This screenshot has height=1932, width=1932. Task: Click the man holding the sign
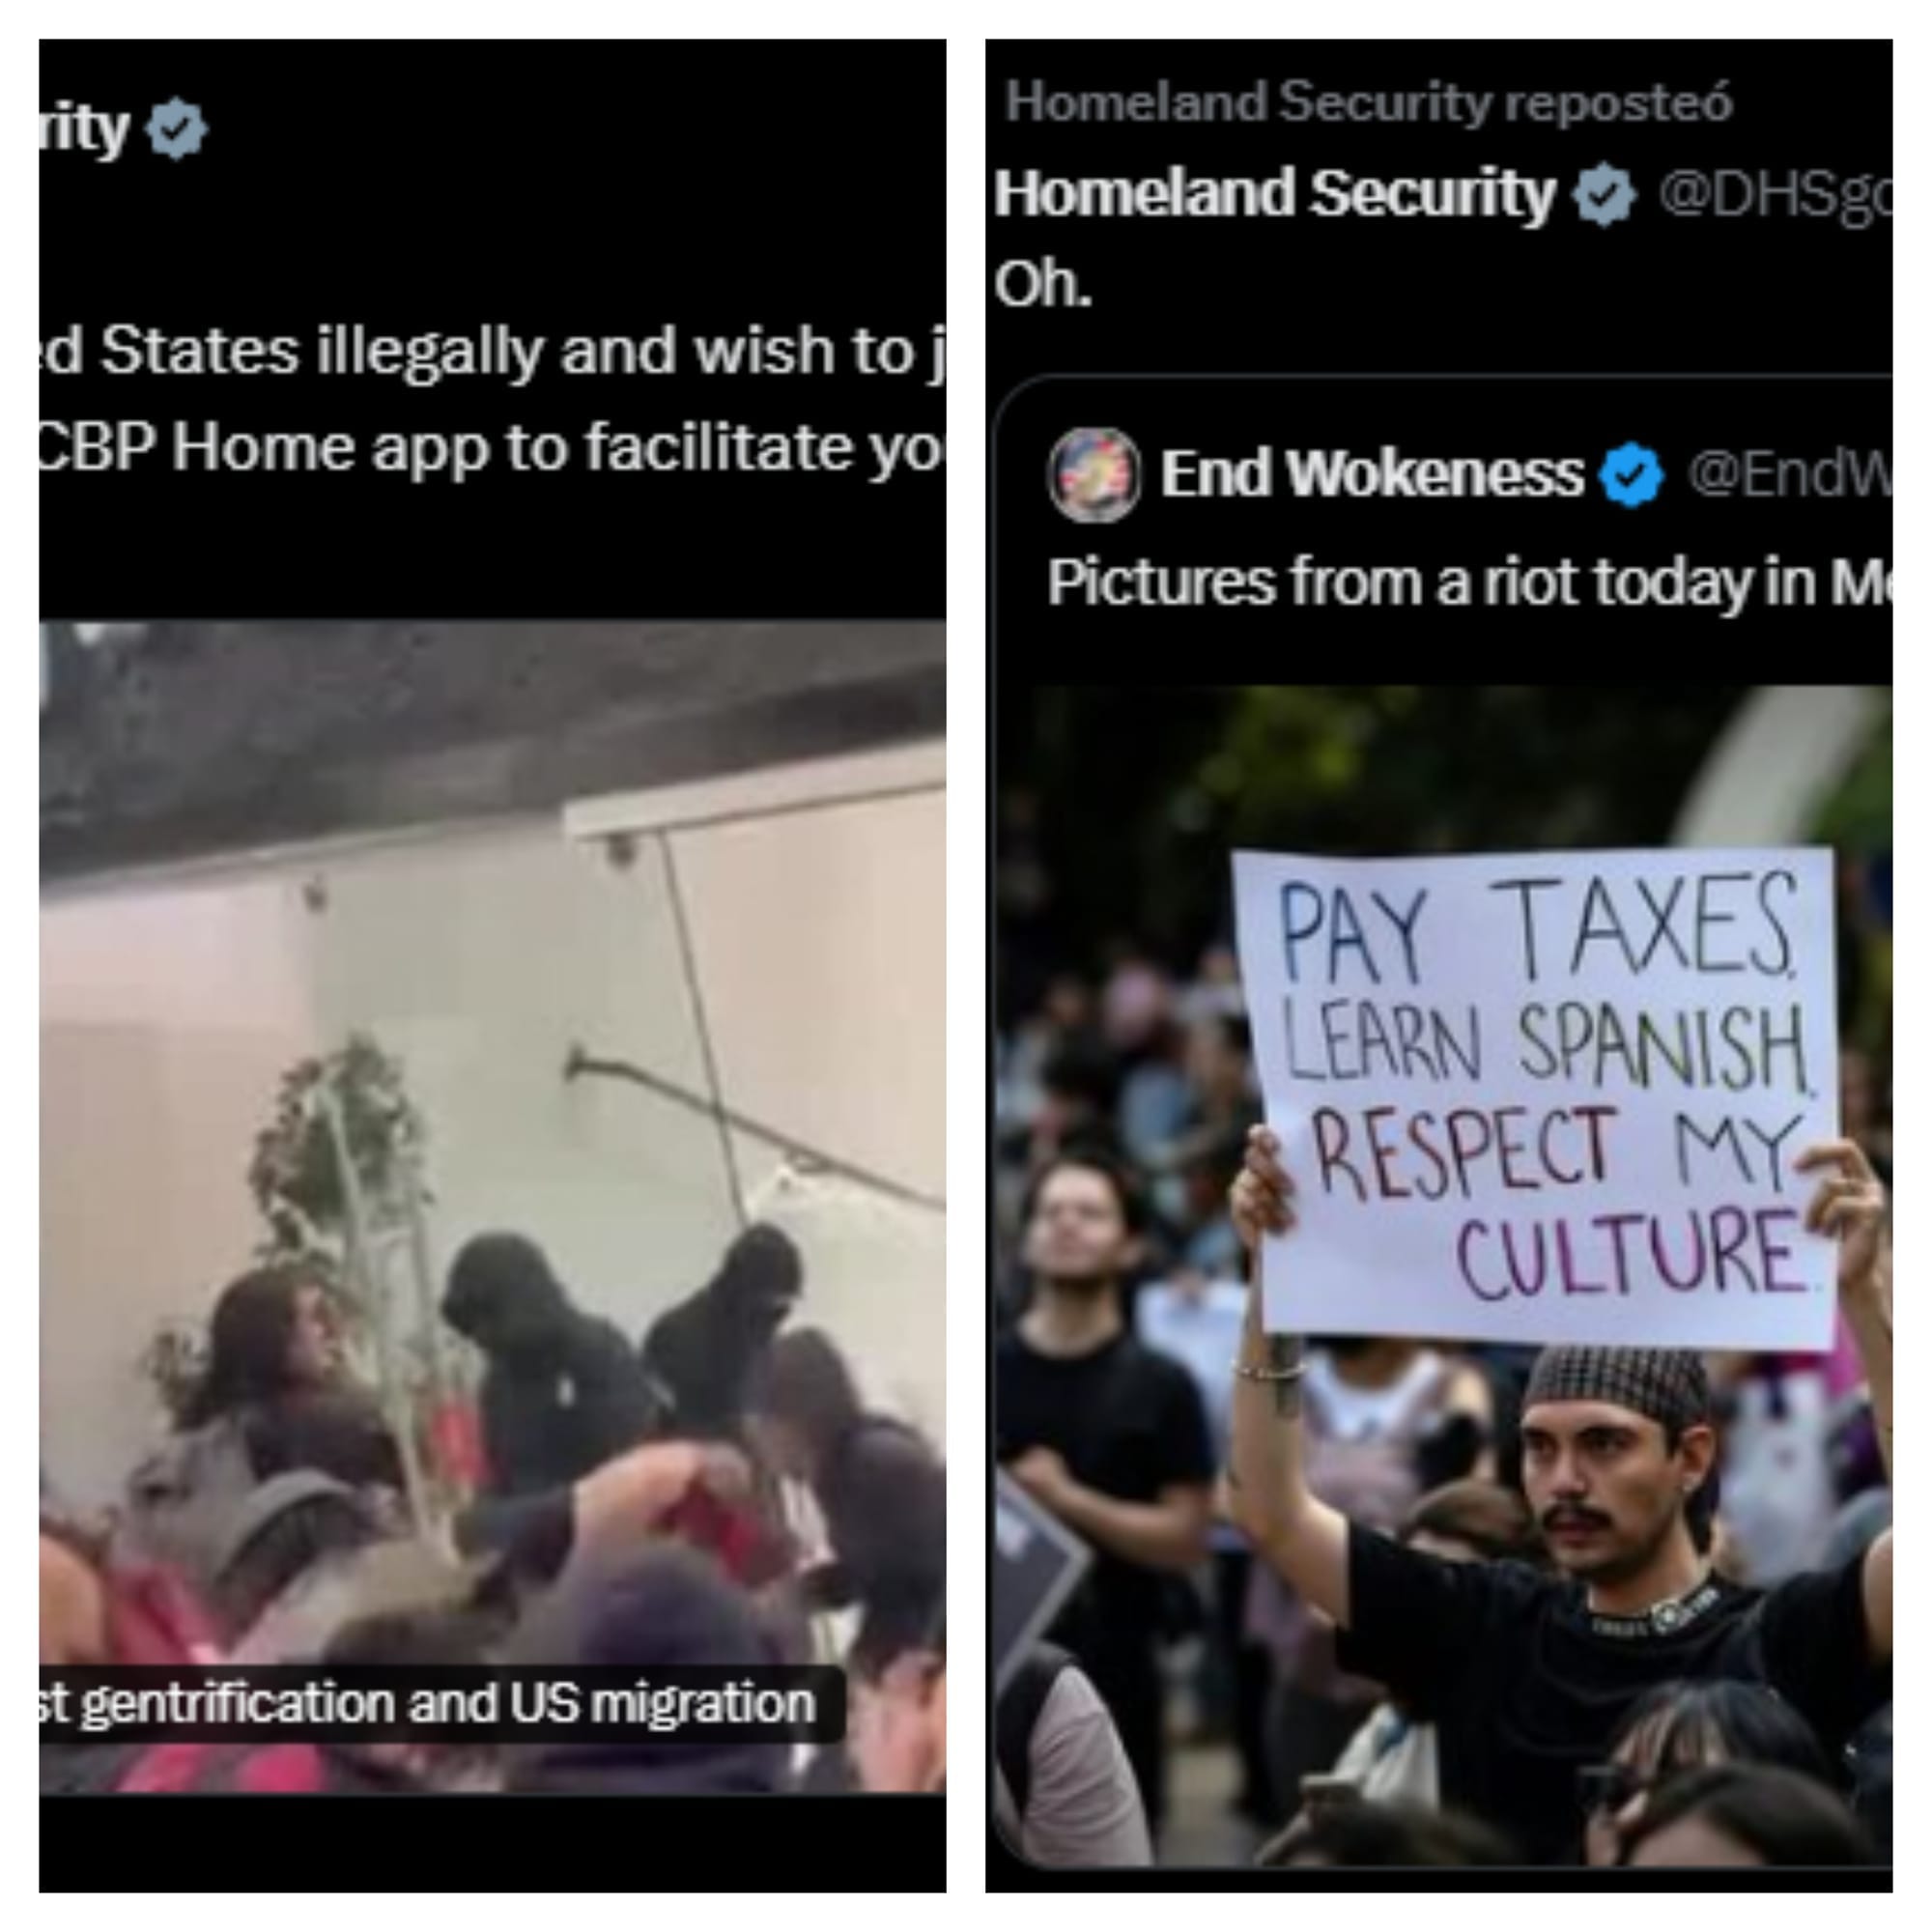click(1580, 1560)
